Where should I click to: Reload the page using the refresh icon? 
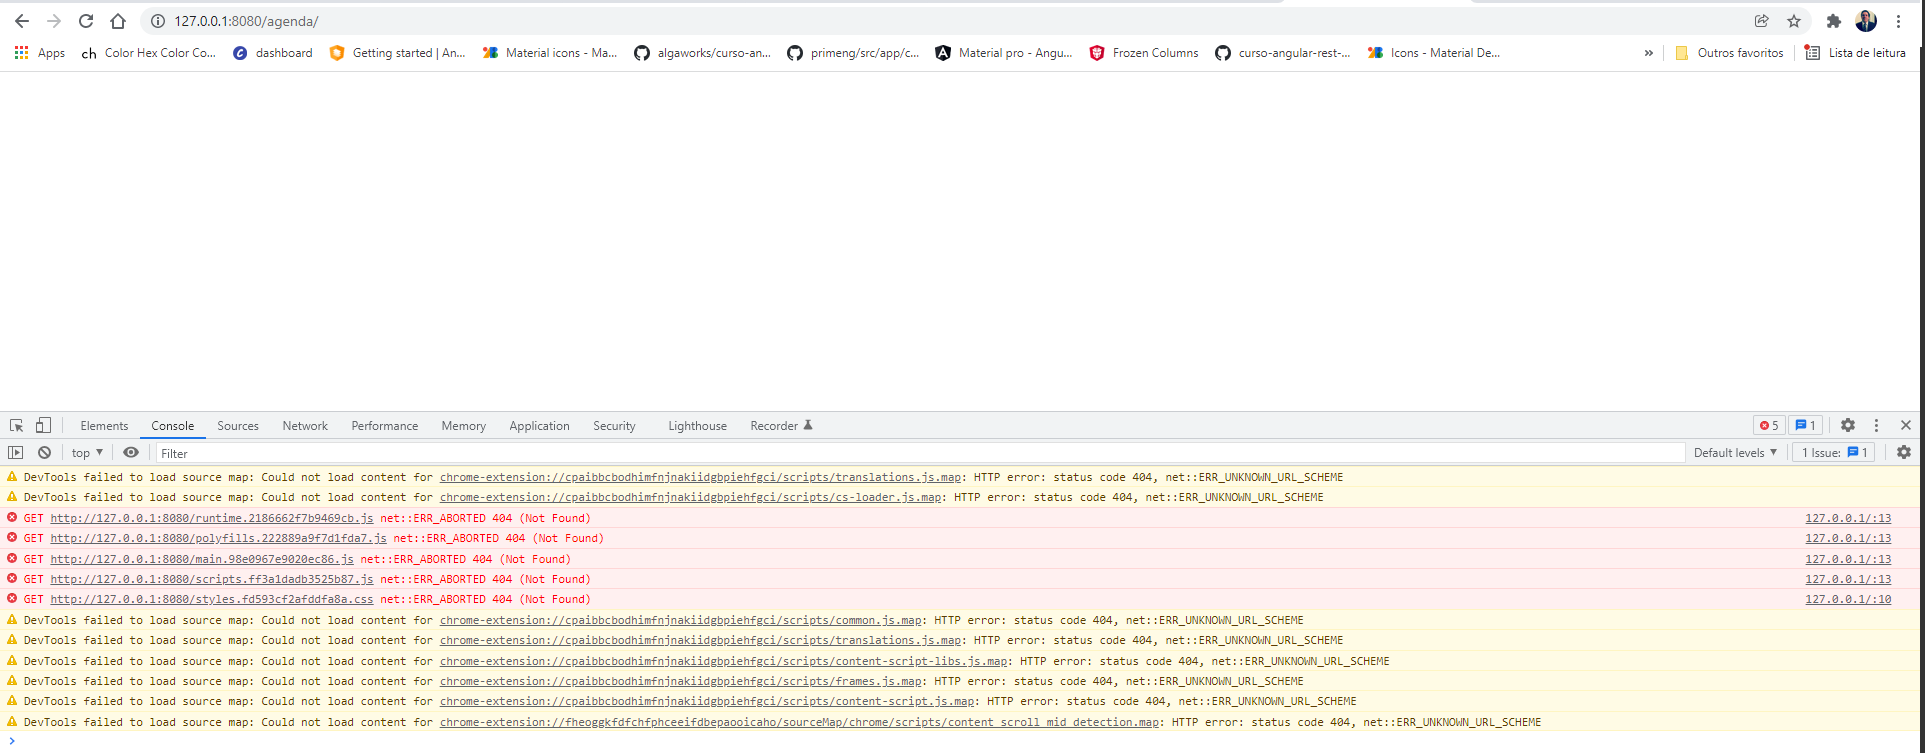pos(86,21)
